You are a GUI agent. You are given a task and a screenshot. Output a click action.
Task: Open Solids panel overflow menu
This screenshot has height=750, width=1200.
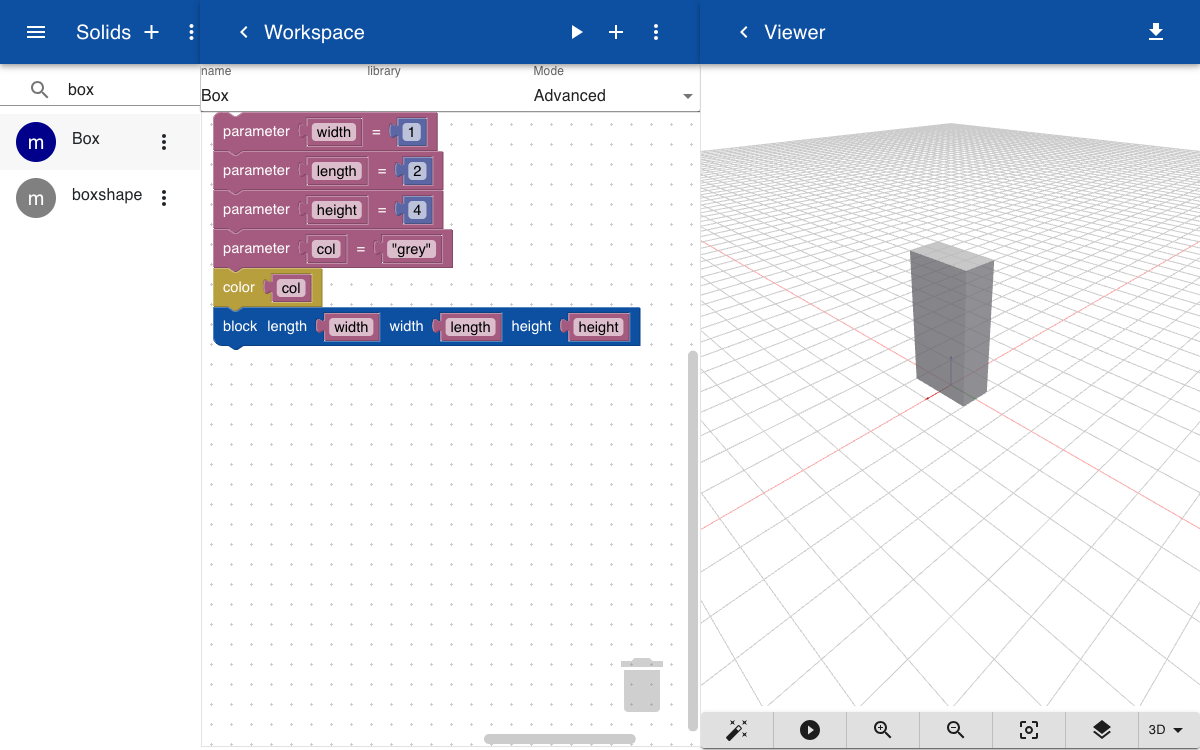(191, 32)
